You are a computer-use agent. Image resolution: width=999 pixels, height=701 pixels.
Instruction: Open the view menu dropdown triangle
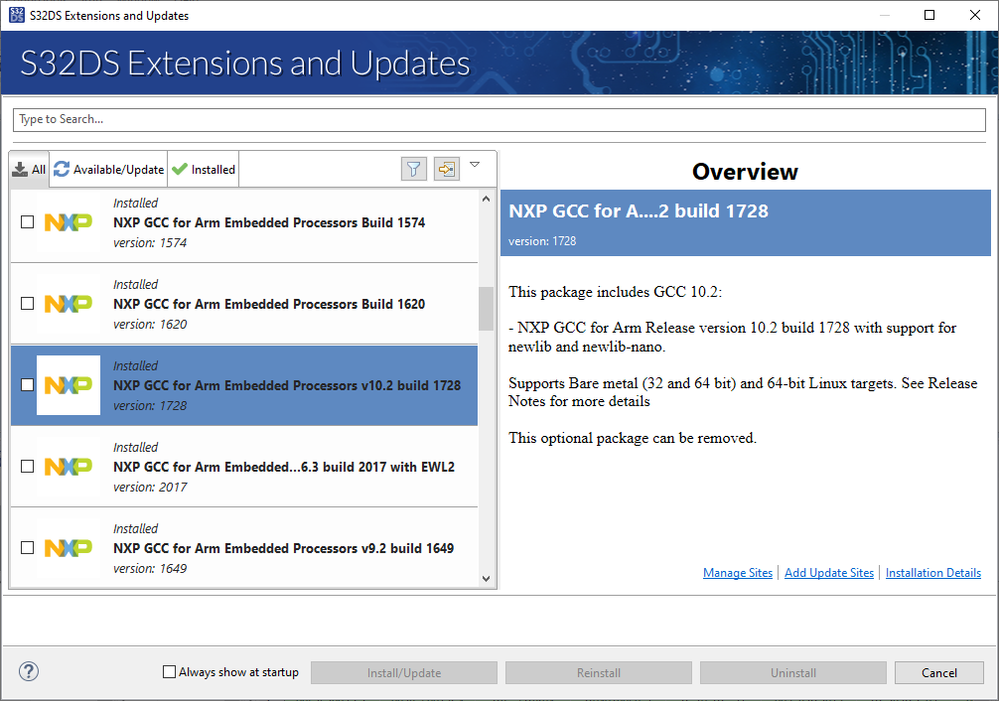[x=475, y=165]
